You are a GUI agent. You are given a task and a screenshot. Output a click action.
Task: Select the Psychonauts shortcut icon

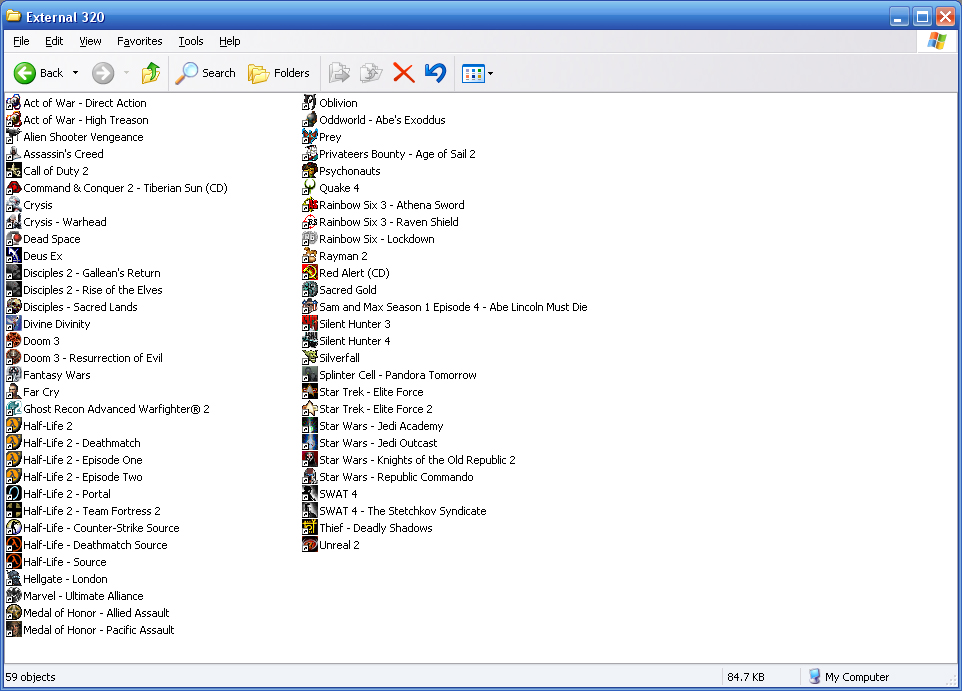(310, 171)
